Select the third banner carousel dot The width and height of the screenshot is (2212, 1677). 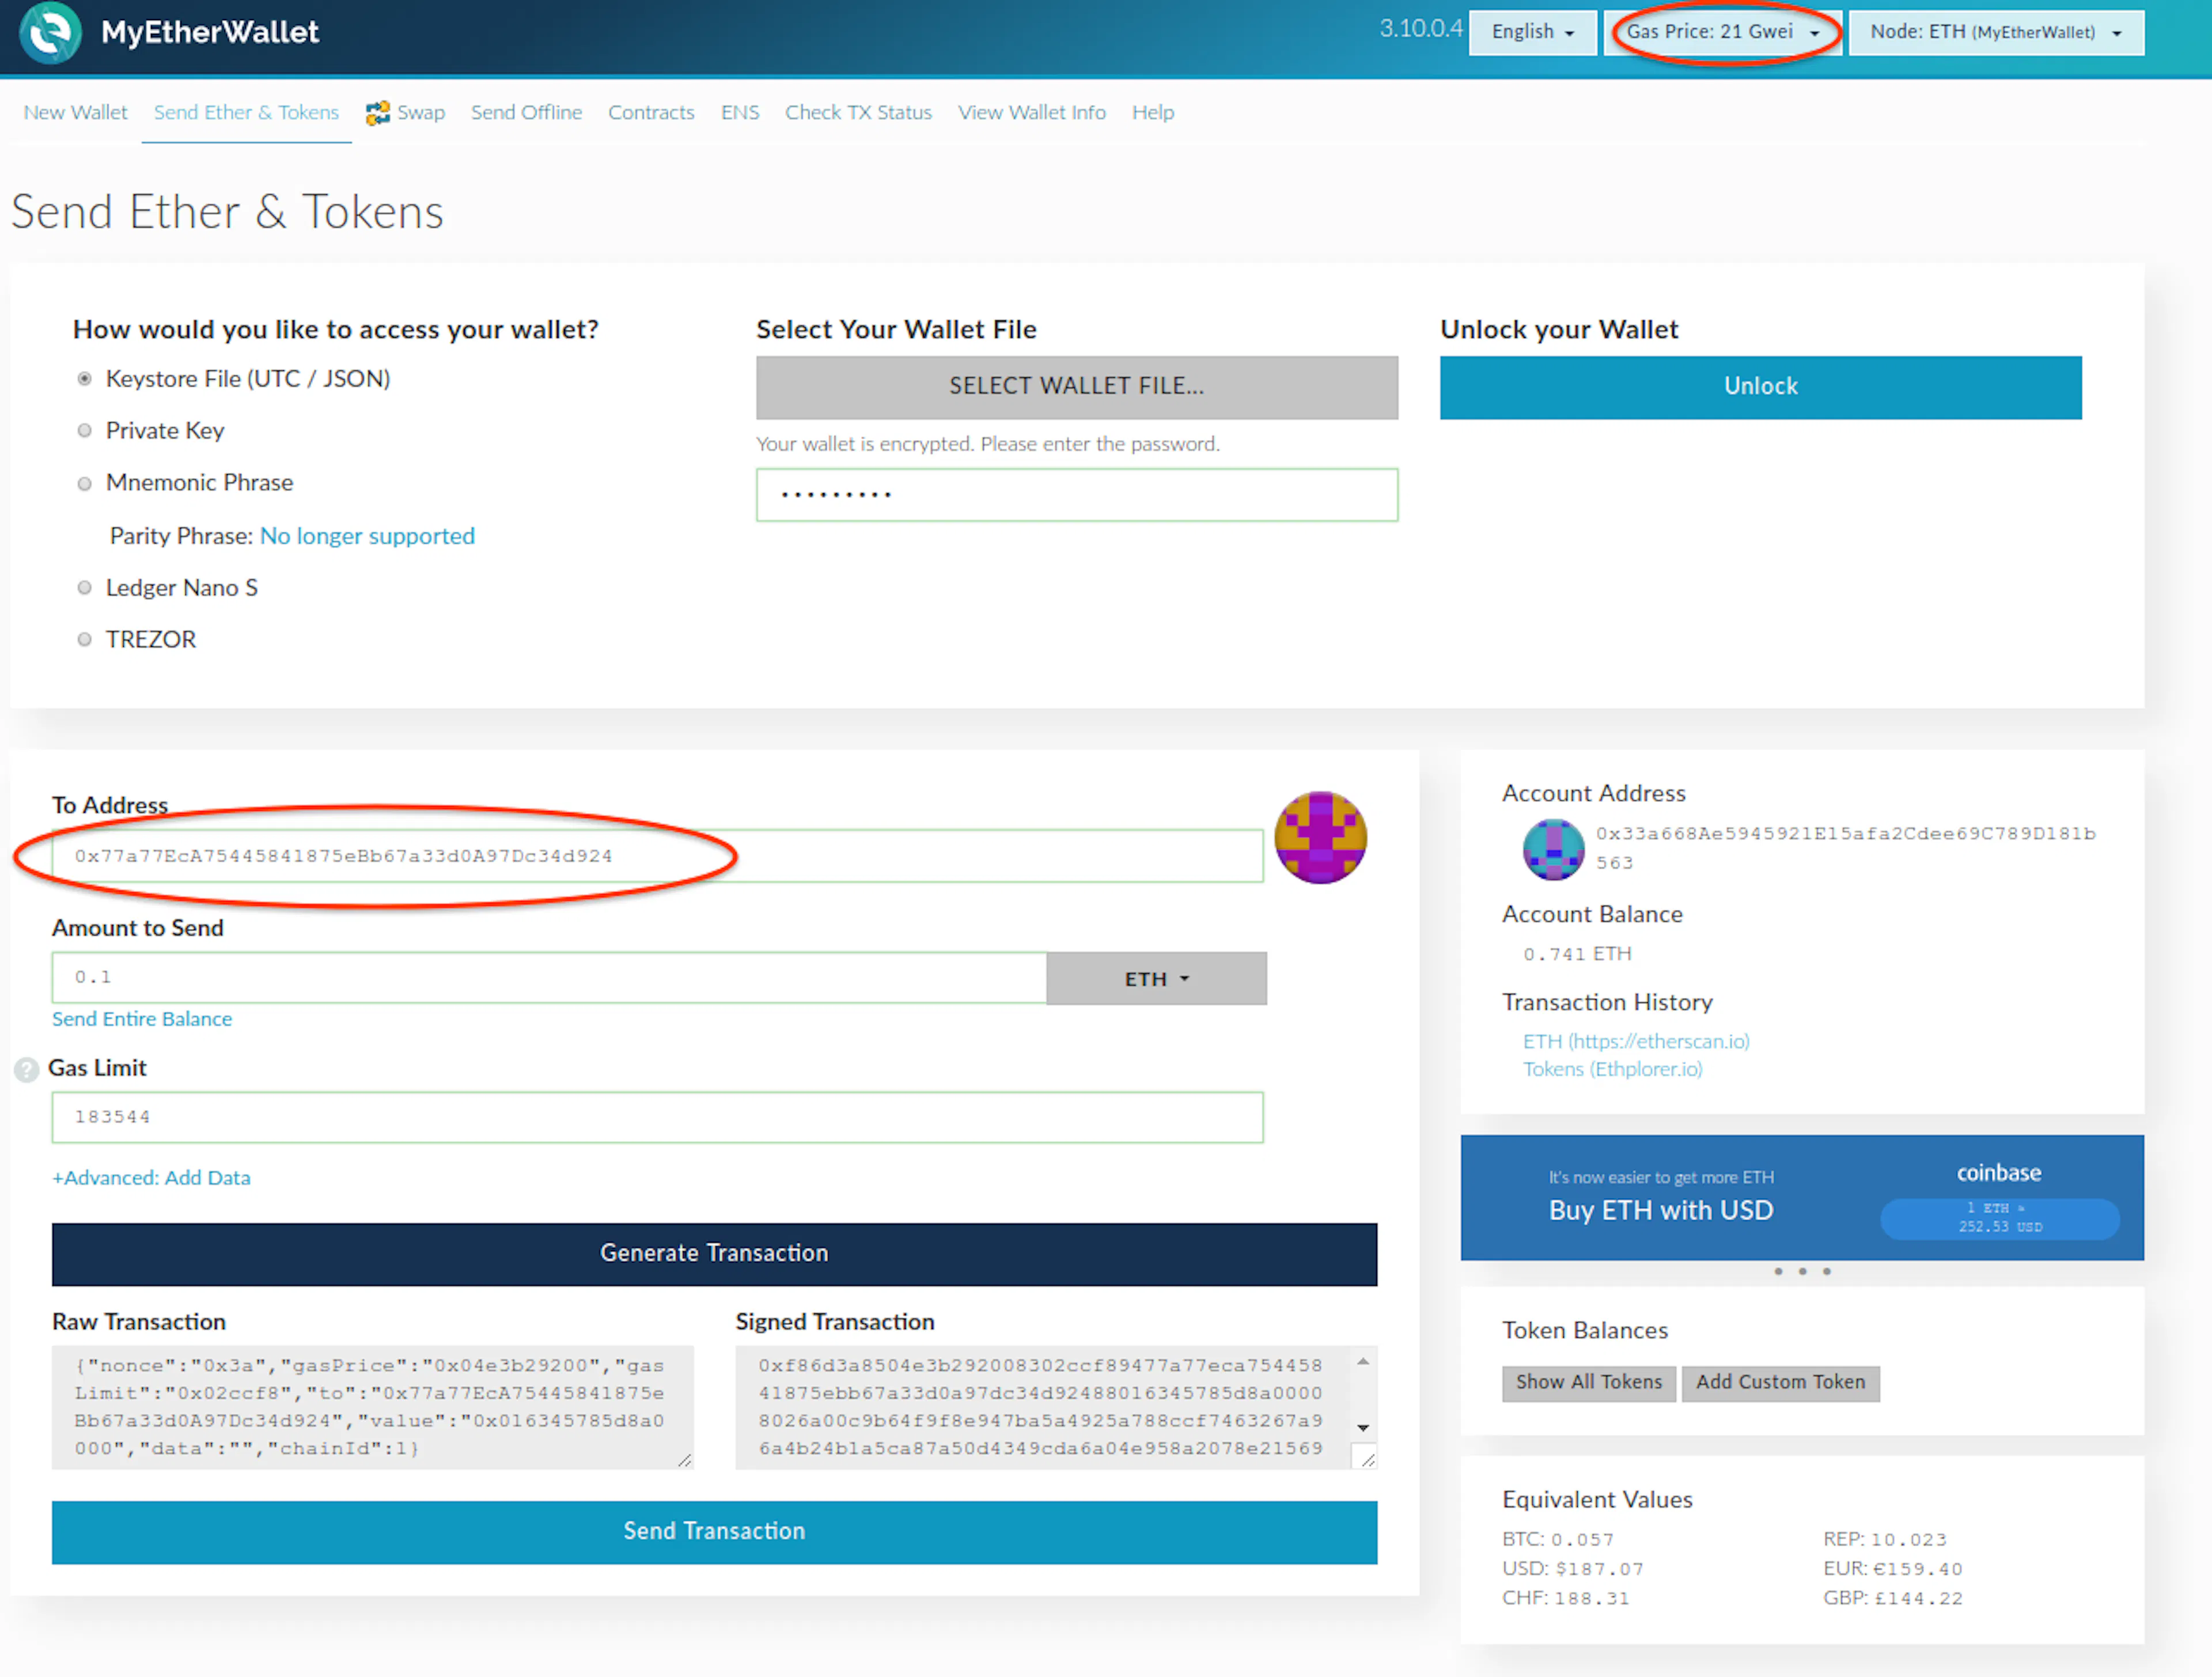(1827, 1272)
